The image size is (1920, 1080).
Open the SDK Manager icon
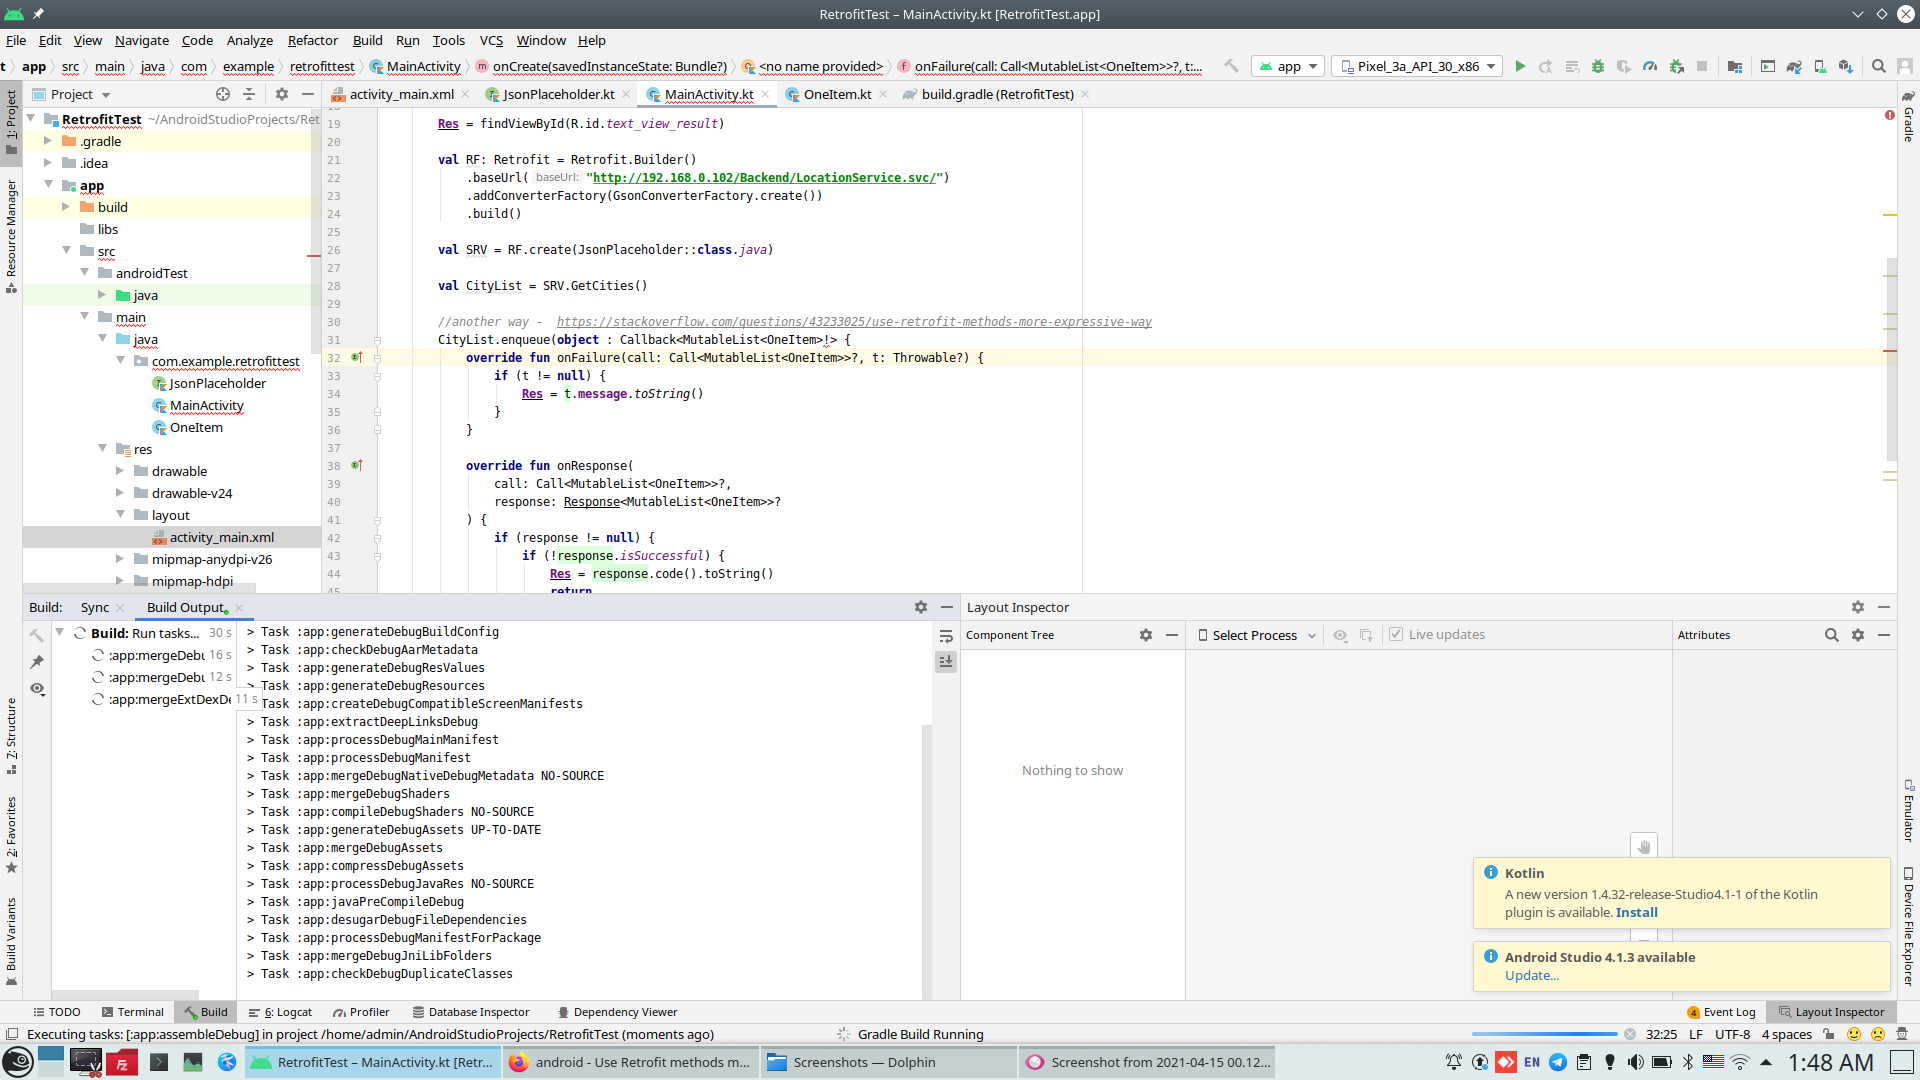(1846, 67)
